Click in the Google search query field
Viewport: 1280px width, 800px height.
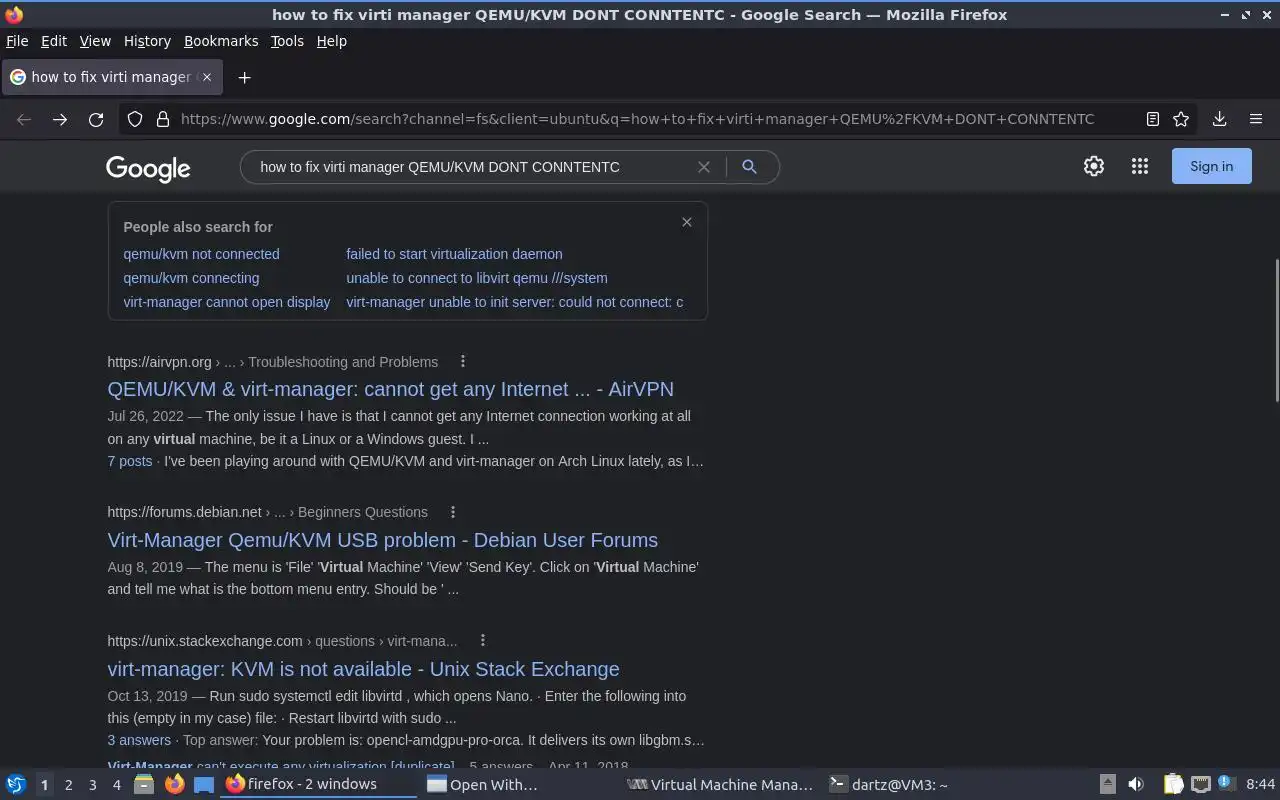tap(470, 167)
